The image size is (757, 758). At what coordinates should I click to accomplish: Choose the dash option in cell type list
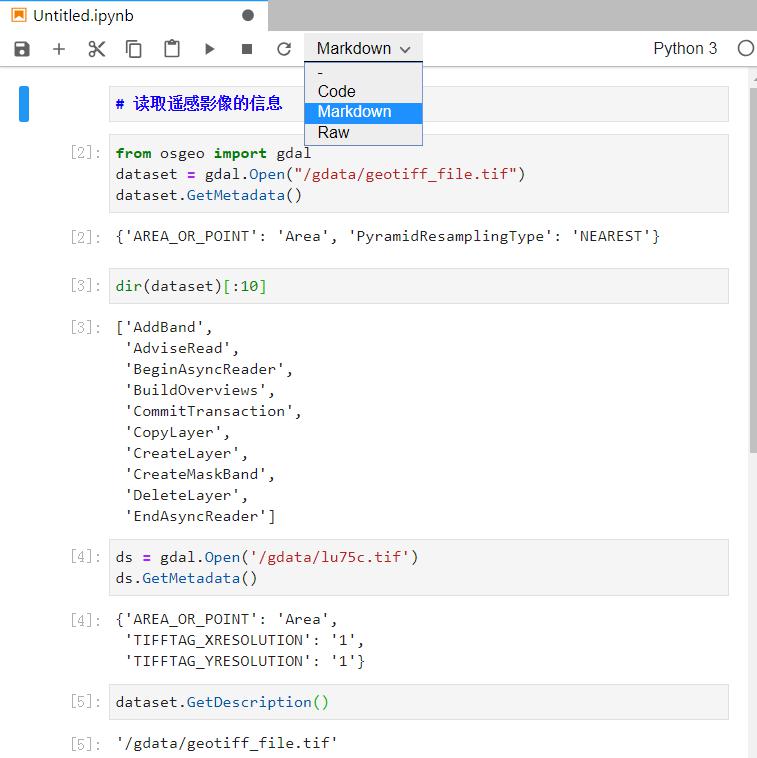click(x=363, y=73)
